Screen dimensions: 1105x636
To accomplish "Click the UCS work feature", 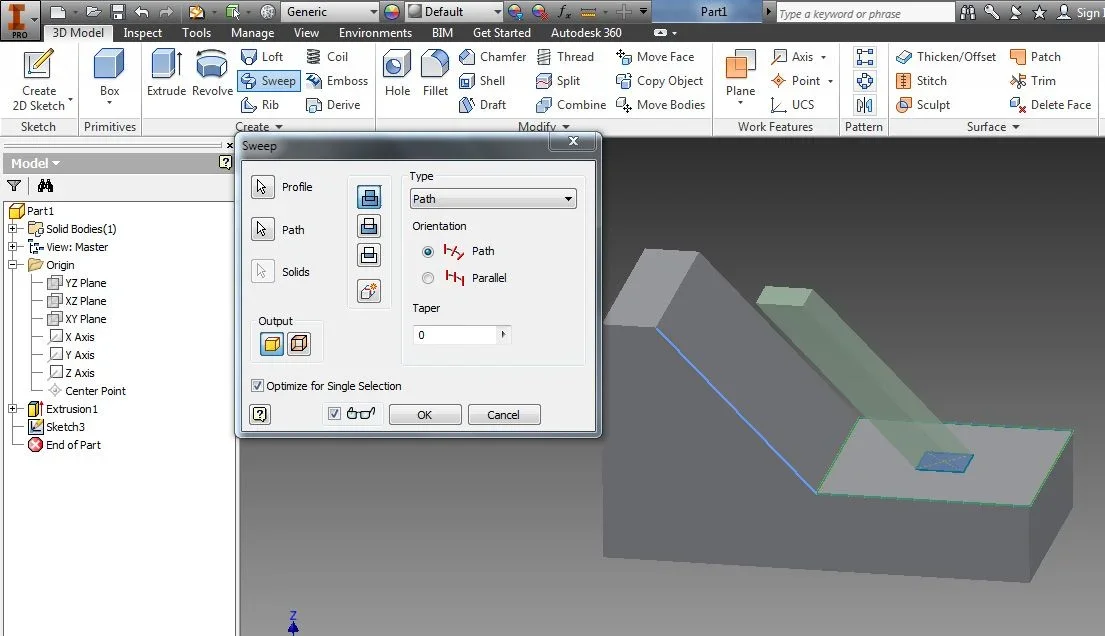I will (792, 104).
